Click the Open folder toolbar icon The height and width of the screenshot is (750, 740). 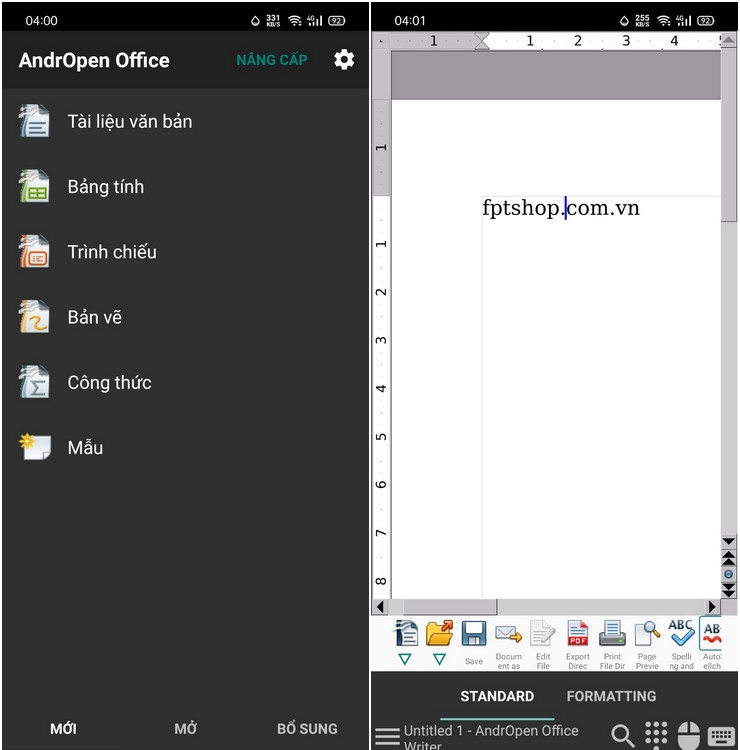pos(439,633)
